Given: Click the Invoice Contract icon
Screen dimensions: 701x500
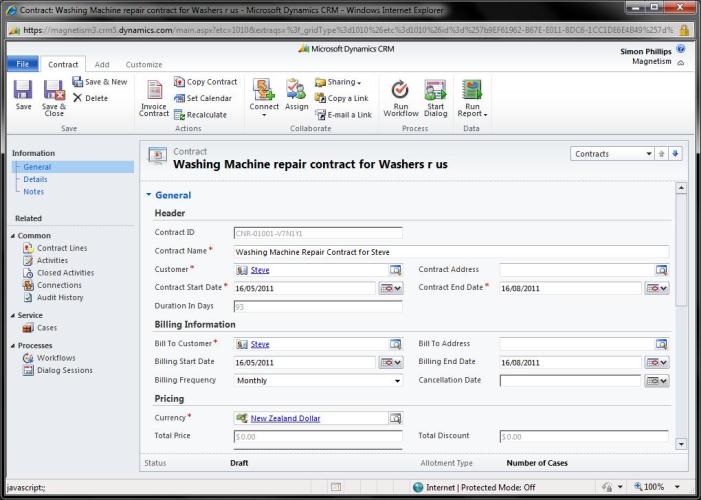Looking at the screenshot, I should [x=154, y=91].
